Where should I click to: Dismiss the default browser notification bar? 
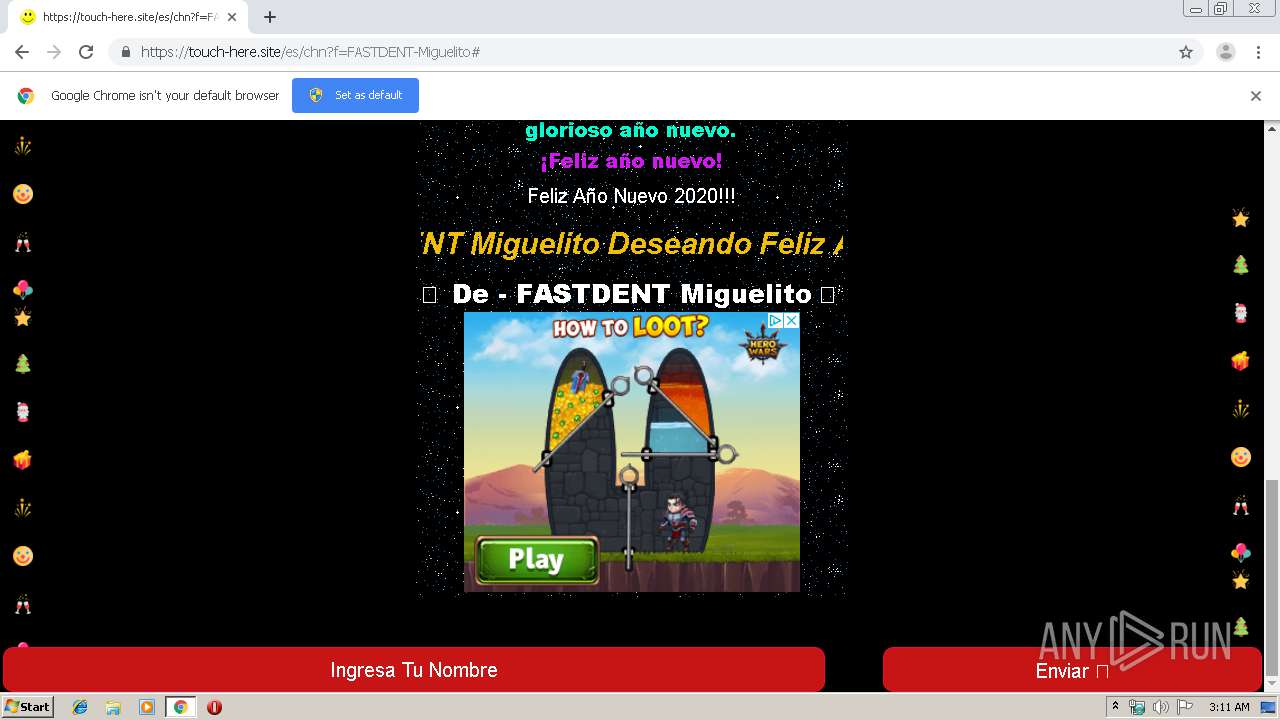[x=1256, y=96]
